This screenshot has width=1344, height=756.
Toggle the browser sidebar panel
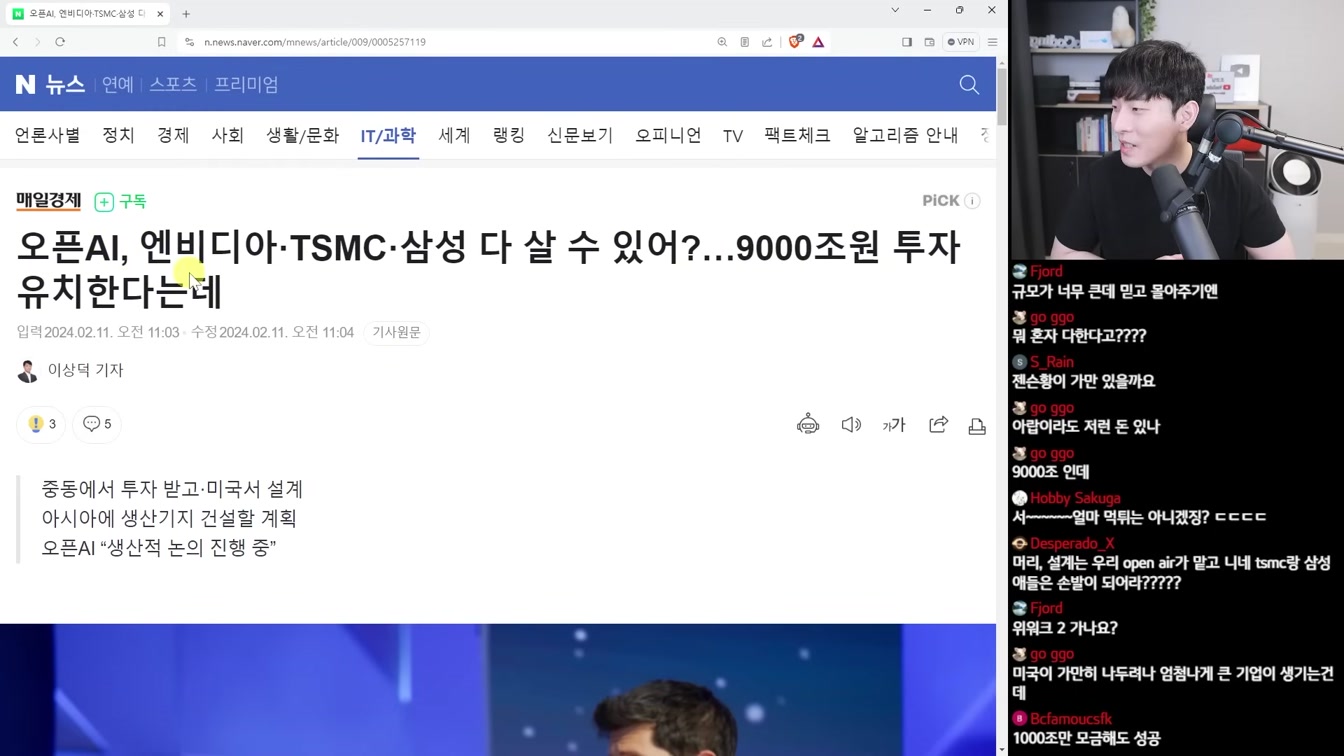click(x=907, y=42)
